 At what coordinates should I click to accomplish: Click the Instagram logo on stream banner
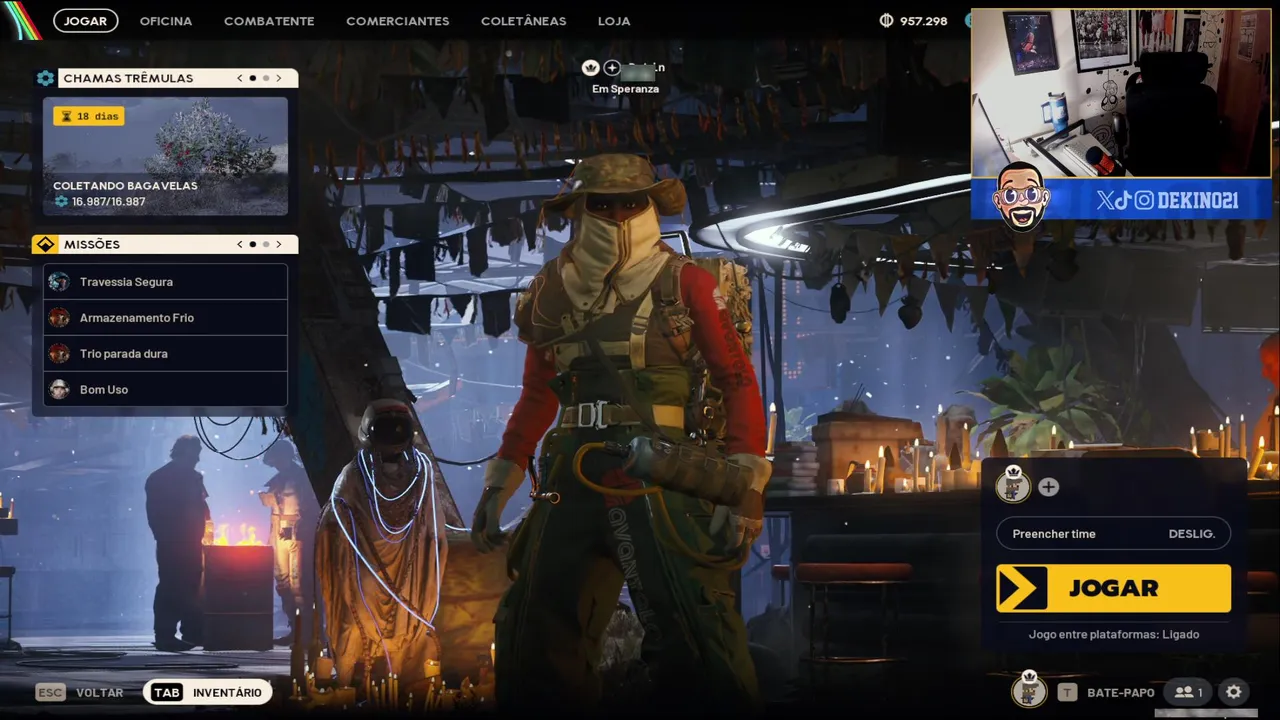pyautogui.click(x=1144, y=200)
